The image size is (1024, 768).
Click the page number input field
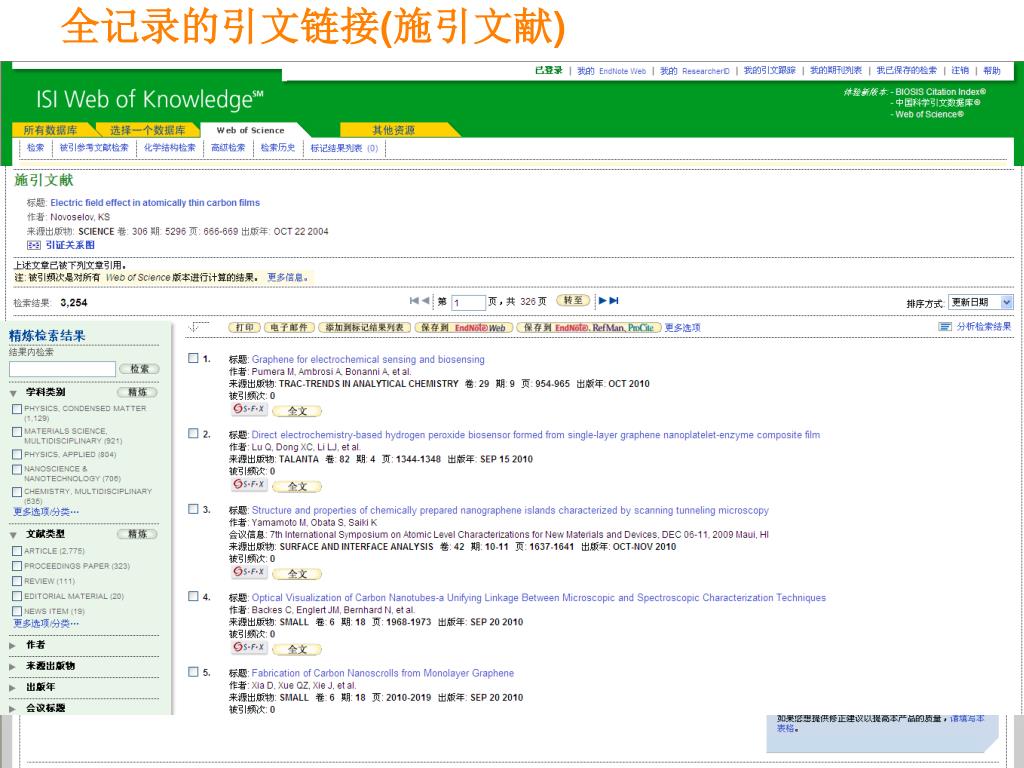click(x=468, y=302)
